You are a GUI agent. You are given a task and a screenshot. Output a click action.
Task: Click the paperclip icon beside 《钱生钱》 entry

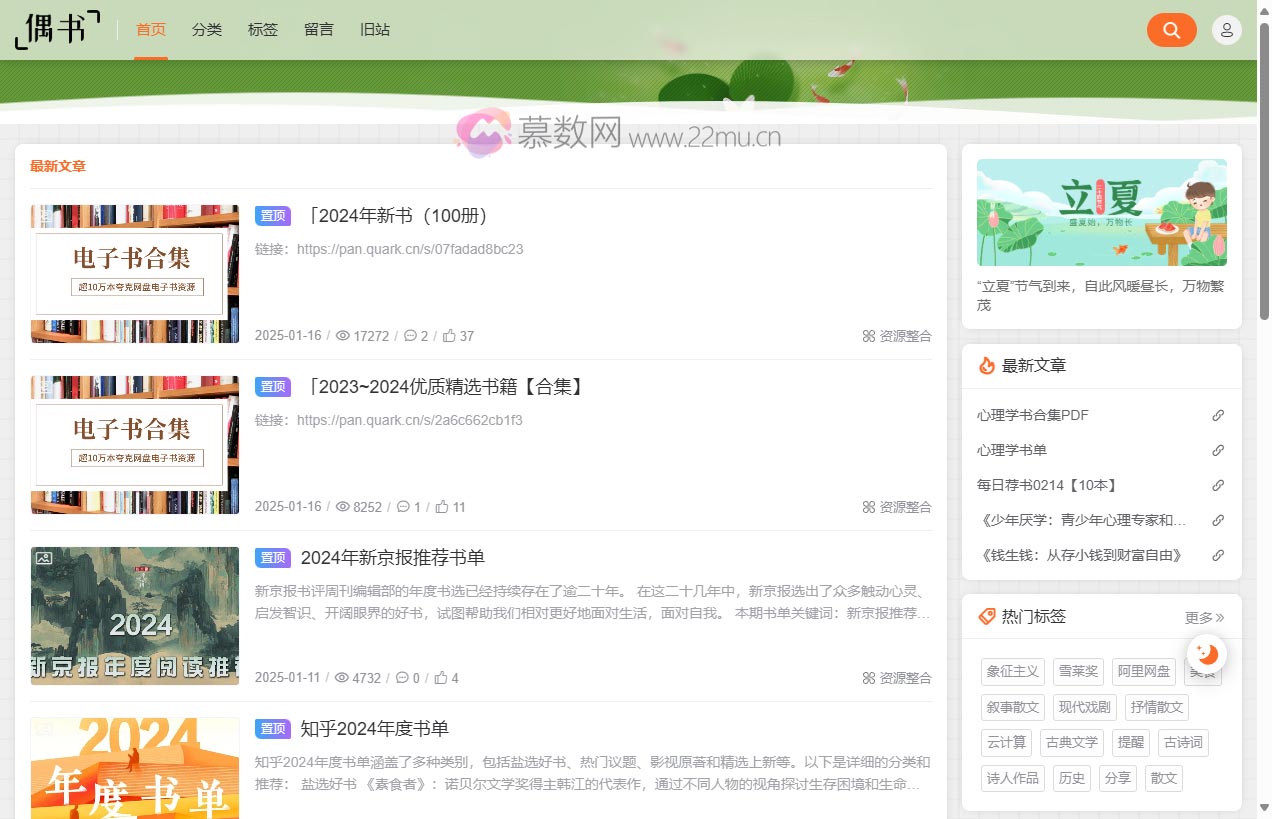pos(1217,554)
